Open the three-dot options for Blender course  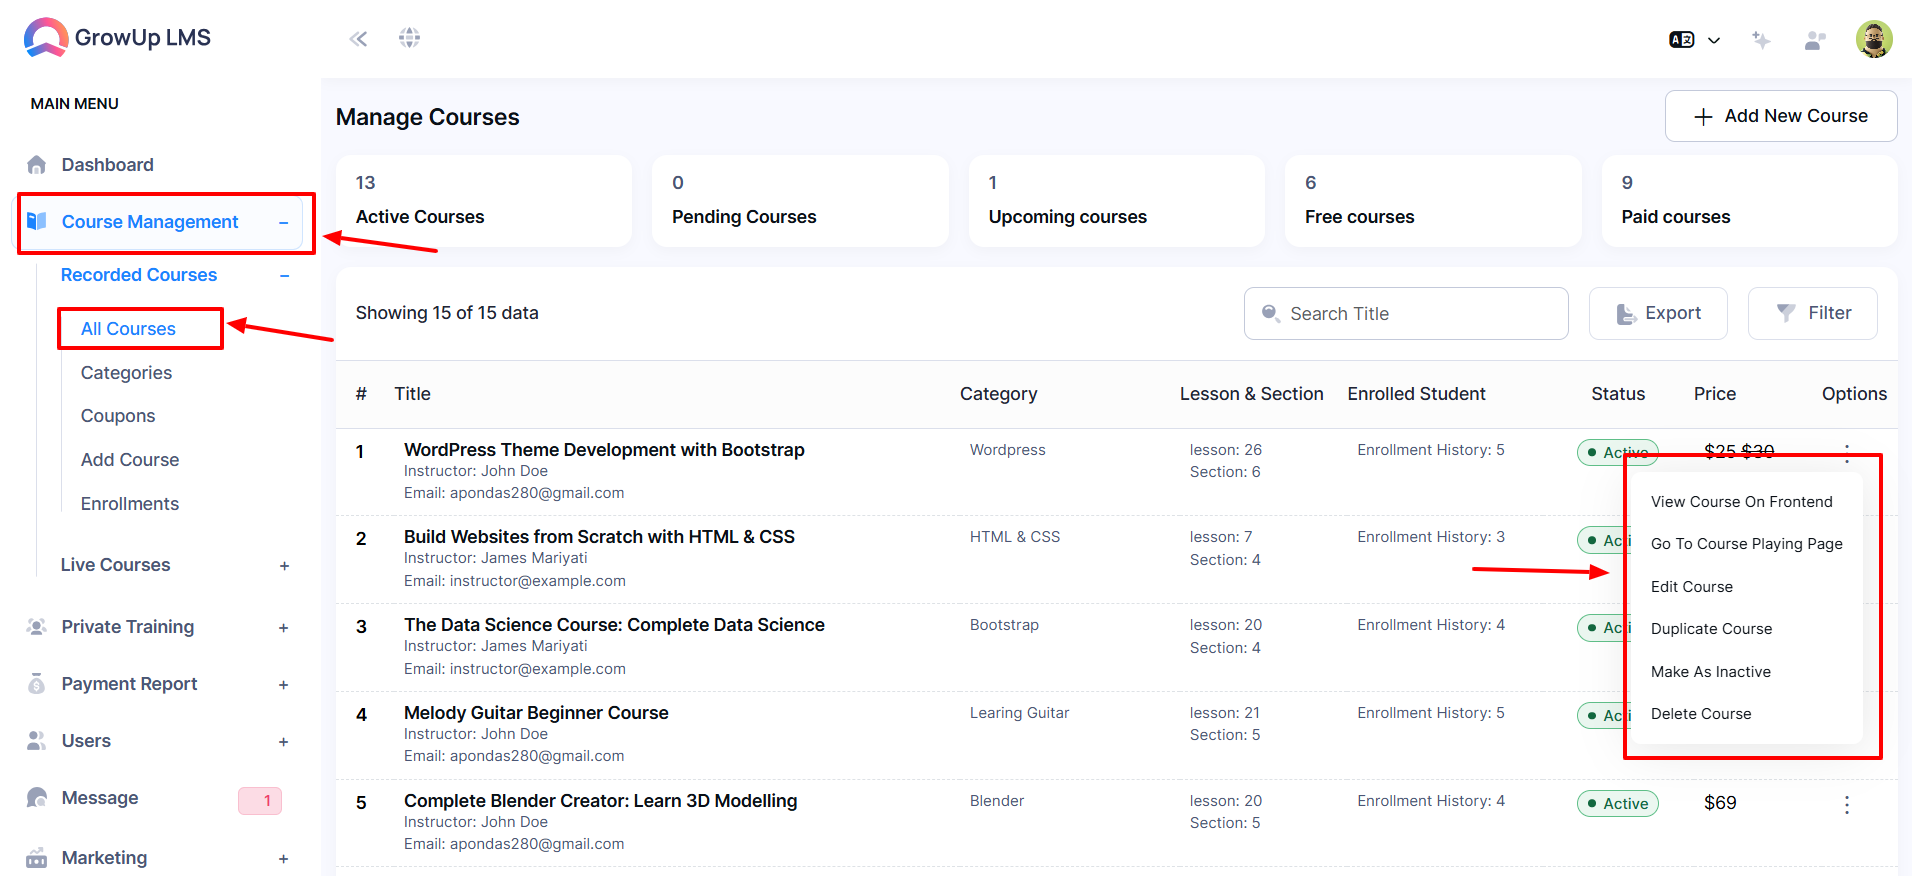[x=1846, y=804]
